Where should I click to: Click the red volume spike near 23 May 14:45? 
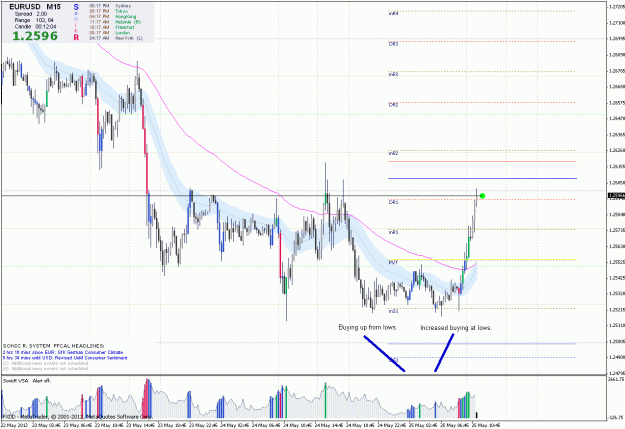[x=147, y=398]
